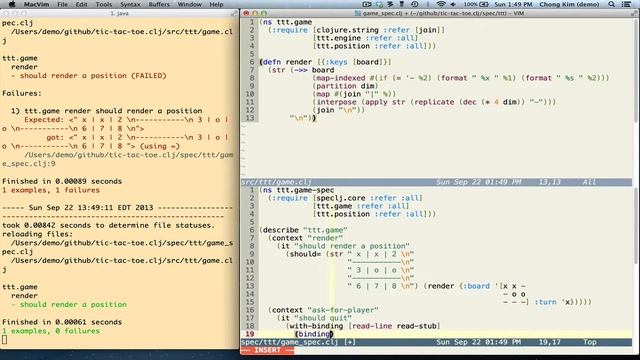Click the stacked-arrows menu bar icon
The height and width of the screenshot is (360, 640).
point(391,4)
